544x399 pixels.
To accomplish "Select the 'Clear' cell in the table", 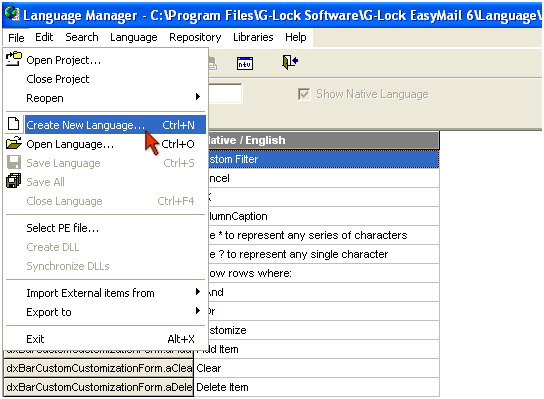I will pos(316,368).
